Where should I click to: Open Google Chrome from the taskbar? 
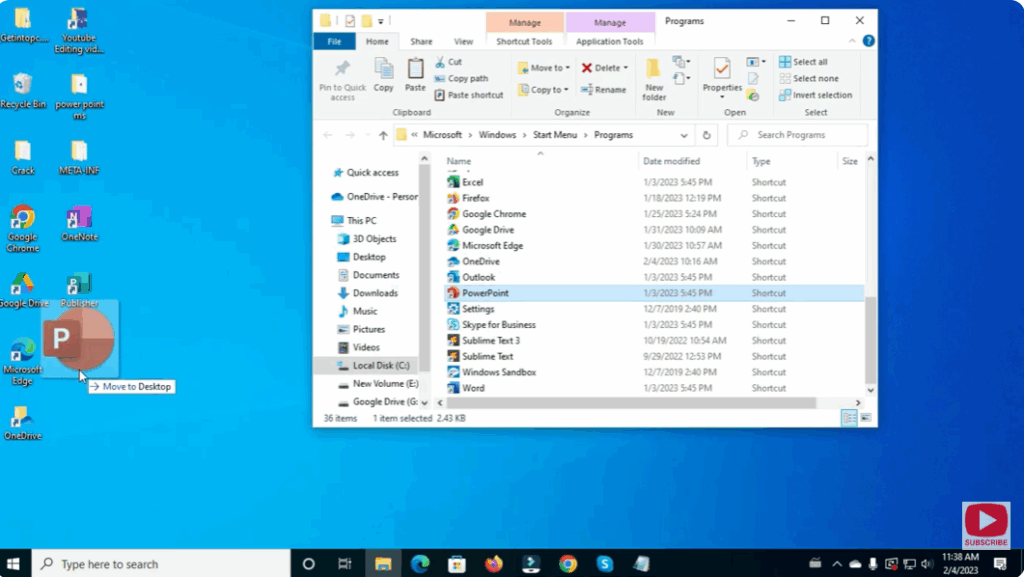tap(568, 563)
